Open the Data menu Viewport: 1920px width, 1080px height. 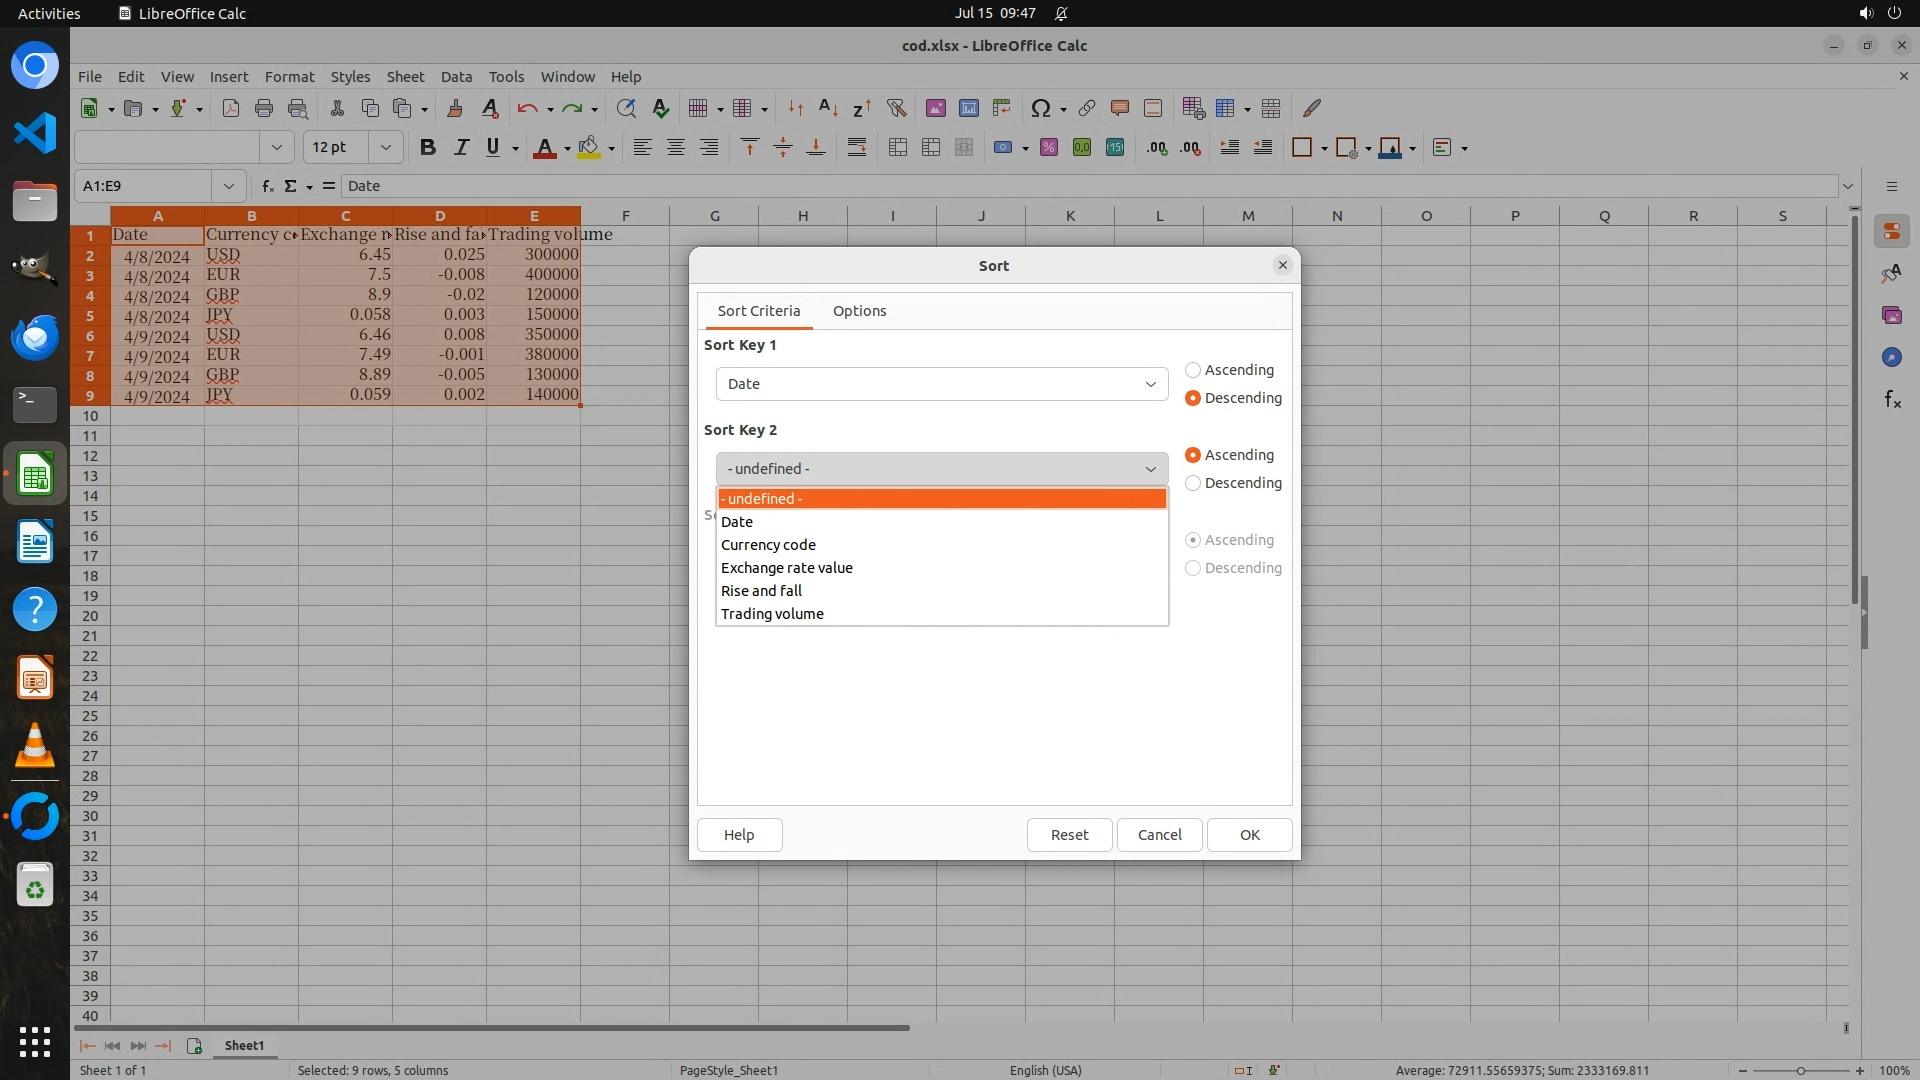pos(456,77)
